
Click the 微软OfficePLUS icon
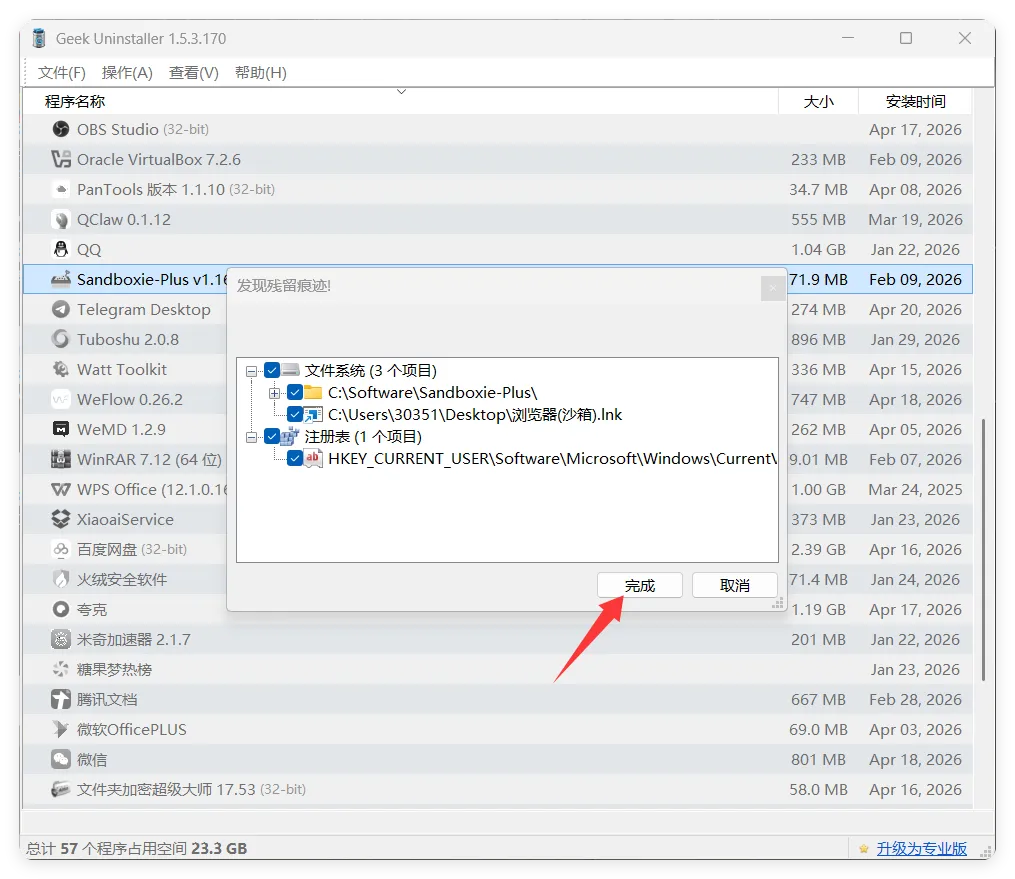pos(61,729)
